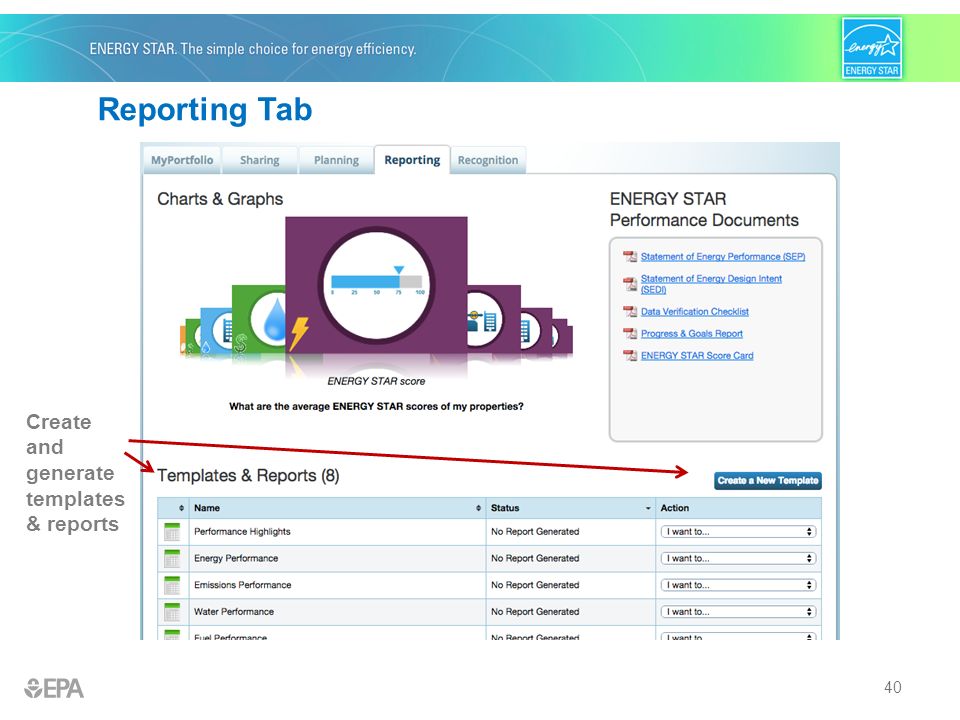Select the blue building chart card on the left
This screenshot has width=960, height=720.
coord(216,331)
